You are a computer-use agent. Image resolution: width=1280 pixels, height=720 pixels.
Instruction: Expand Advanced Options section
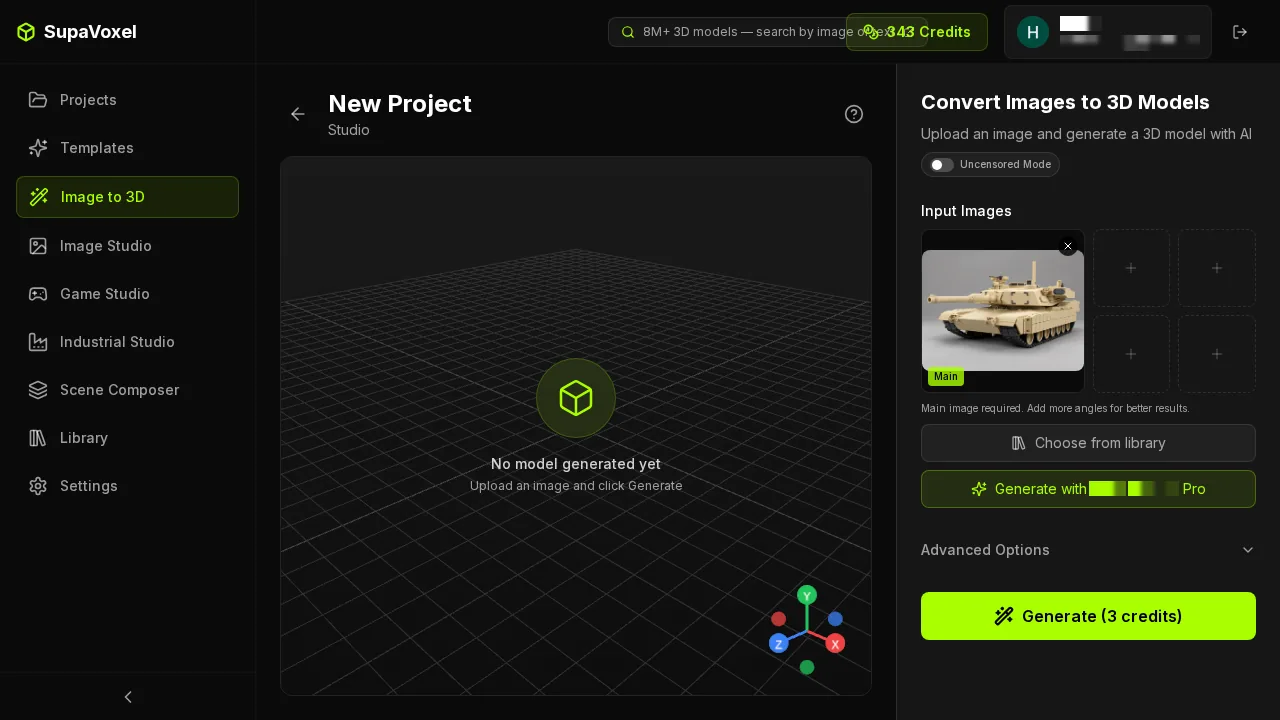coord(1088,550)
